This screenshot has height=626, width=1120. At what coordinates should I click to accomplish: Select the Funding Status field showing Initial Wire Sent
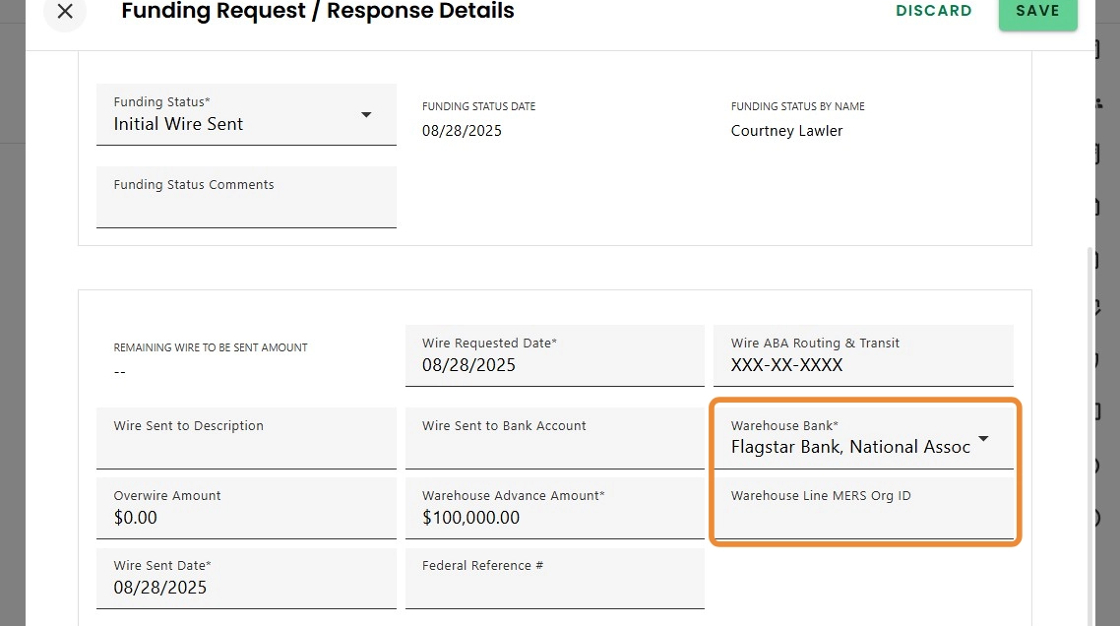point(230,124)
